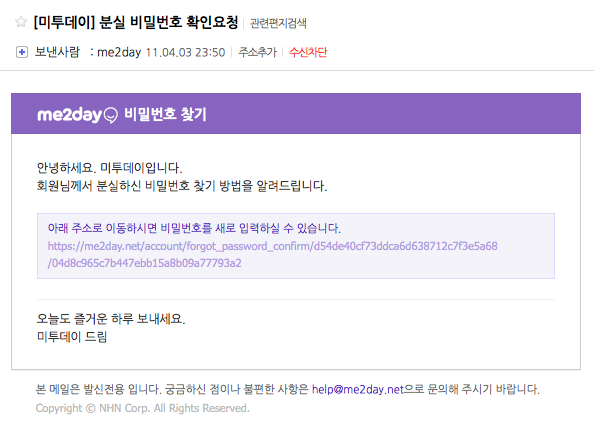The height and width of the screenshot is (435, 594).
Task: Select sender name me2day
Action: (x=119, y=52)
